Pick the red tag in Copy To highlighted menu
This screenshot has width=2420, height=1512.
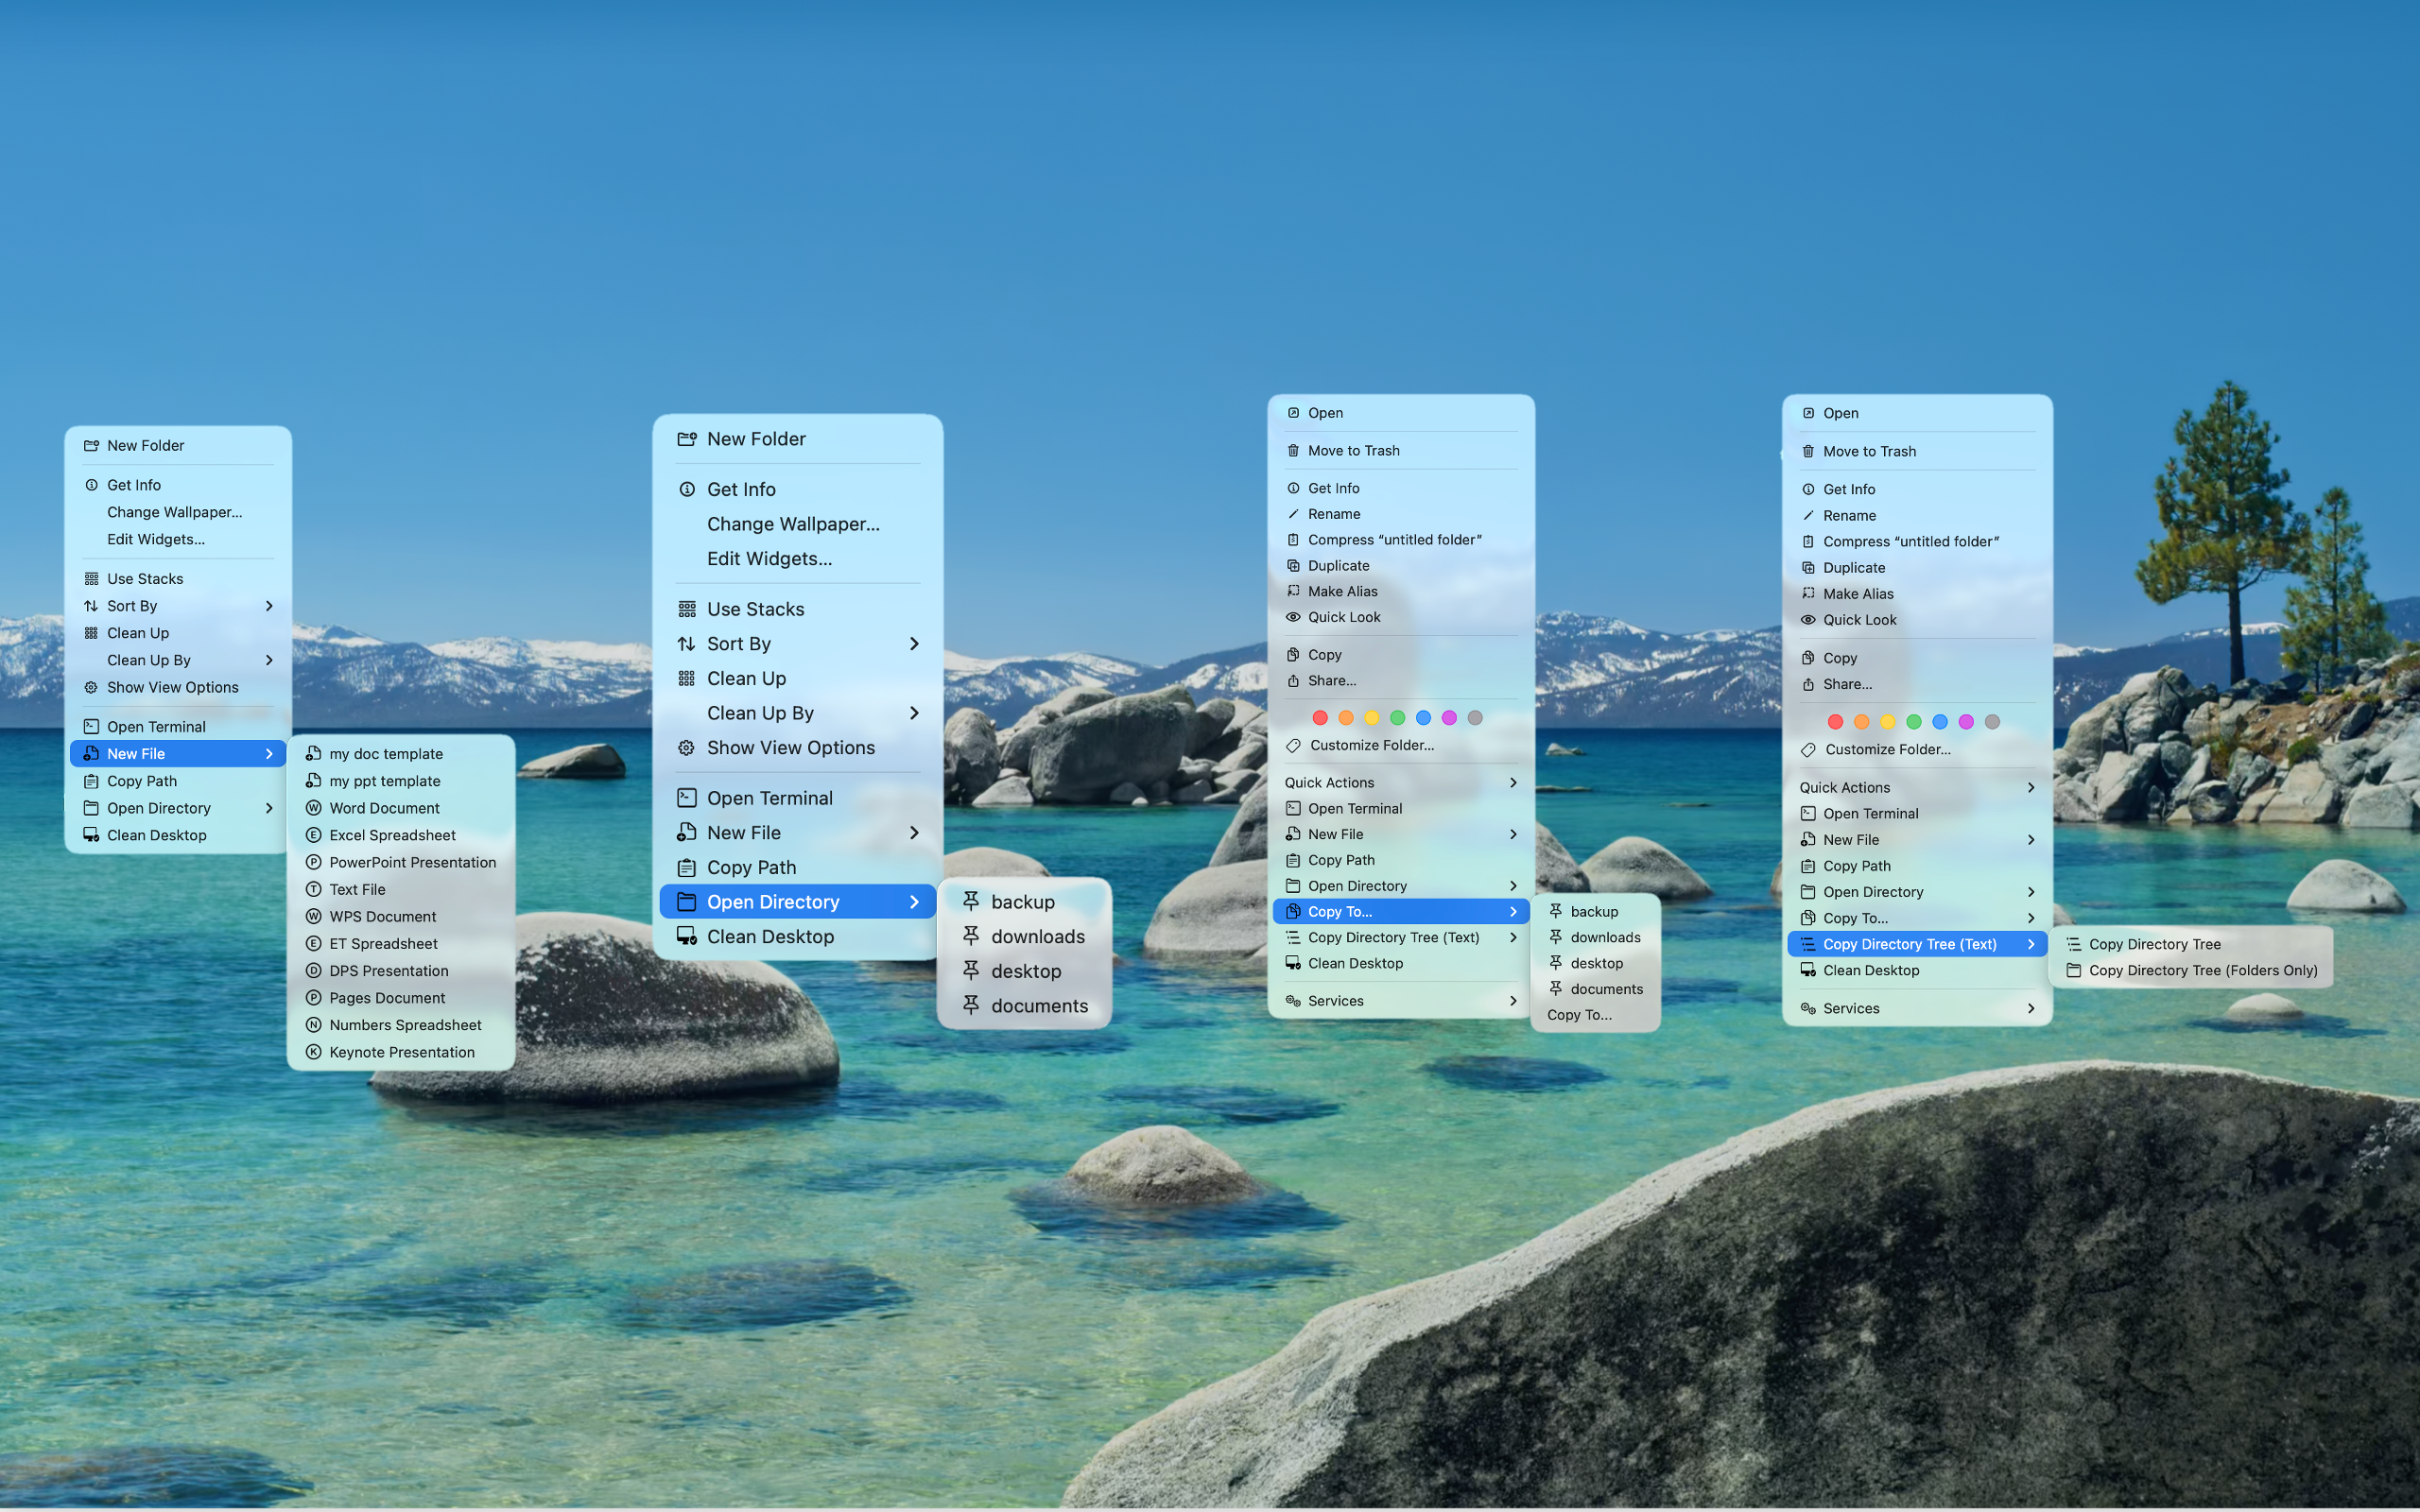(x=1320, y=718)
